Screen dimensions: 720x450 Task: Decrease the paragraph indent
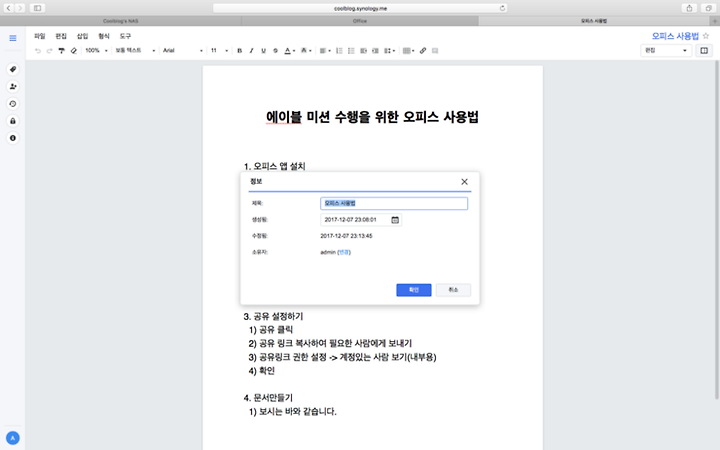pos(363,51)
